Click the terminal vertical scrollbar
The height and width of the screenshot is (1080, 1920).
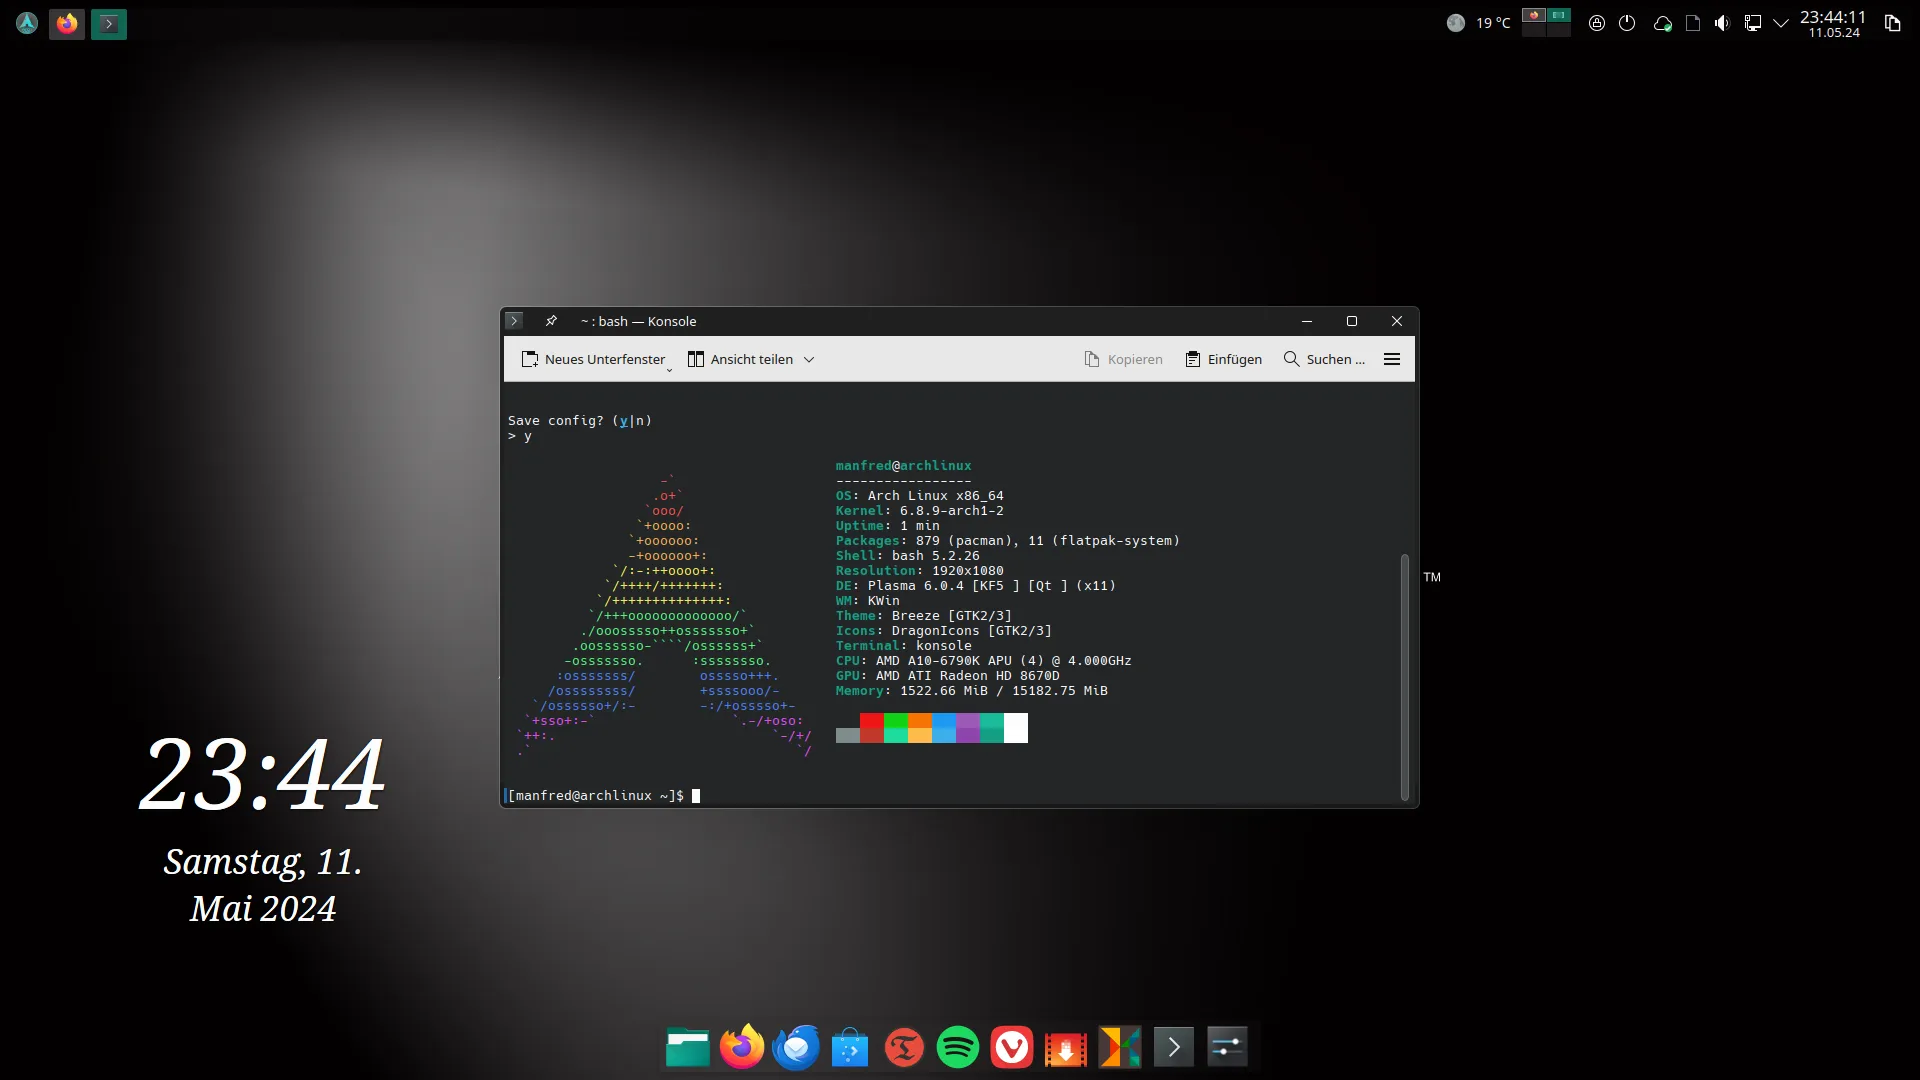(x=1404, y=676)
